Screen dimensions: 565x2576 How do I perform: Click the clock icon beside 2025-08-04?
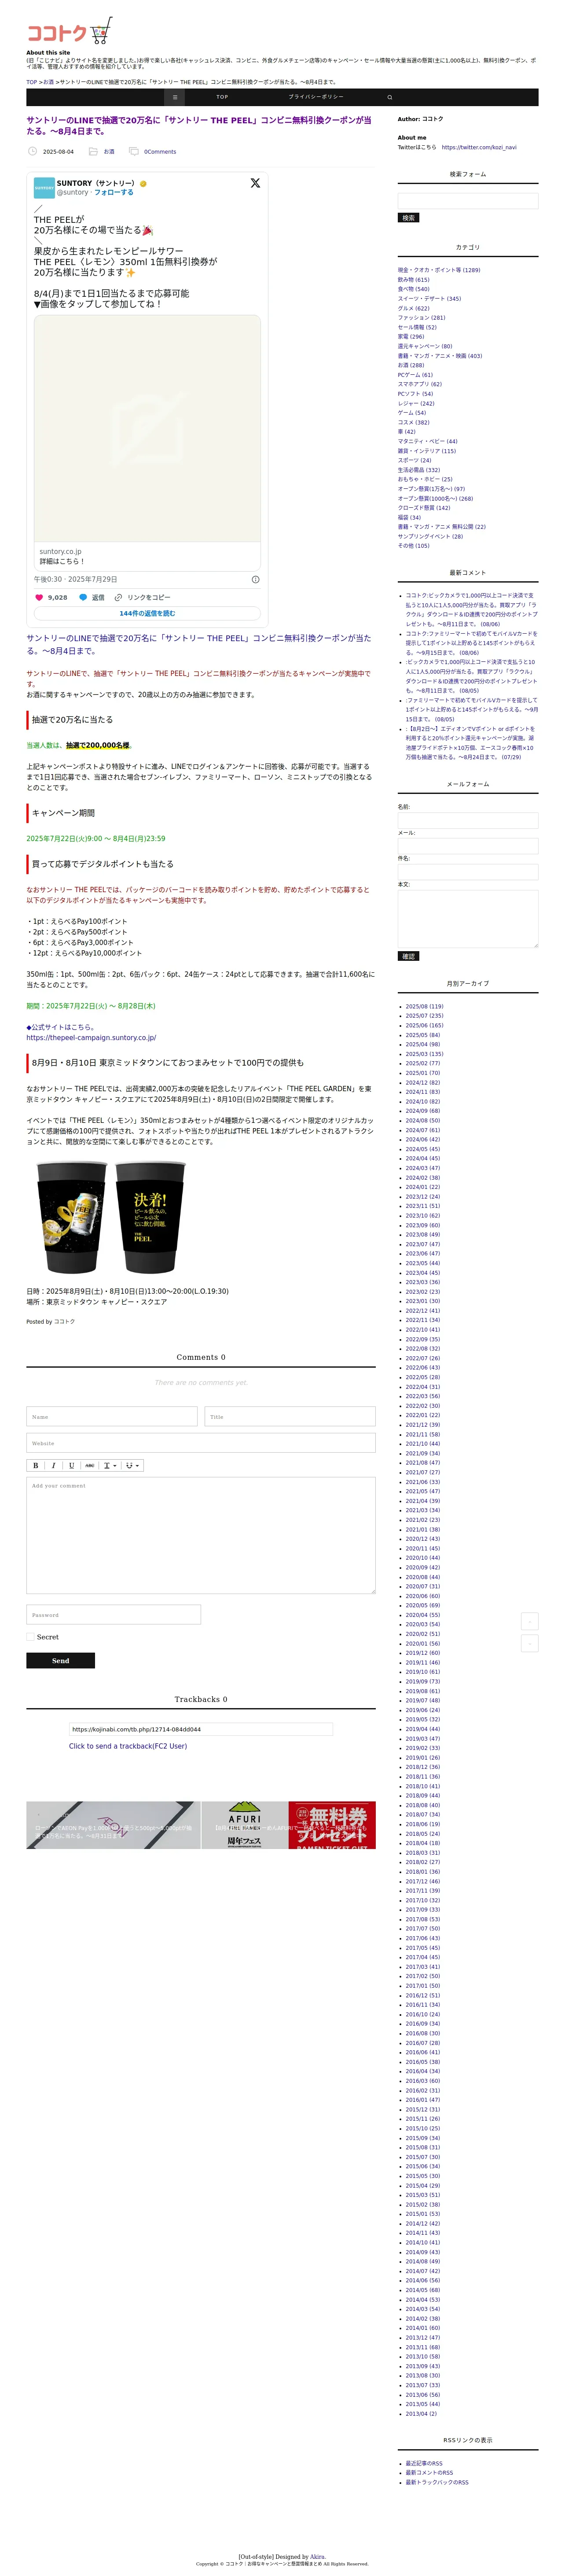32,151
